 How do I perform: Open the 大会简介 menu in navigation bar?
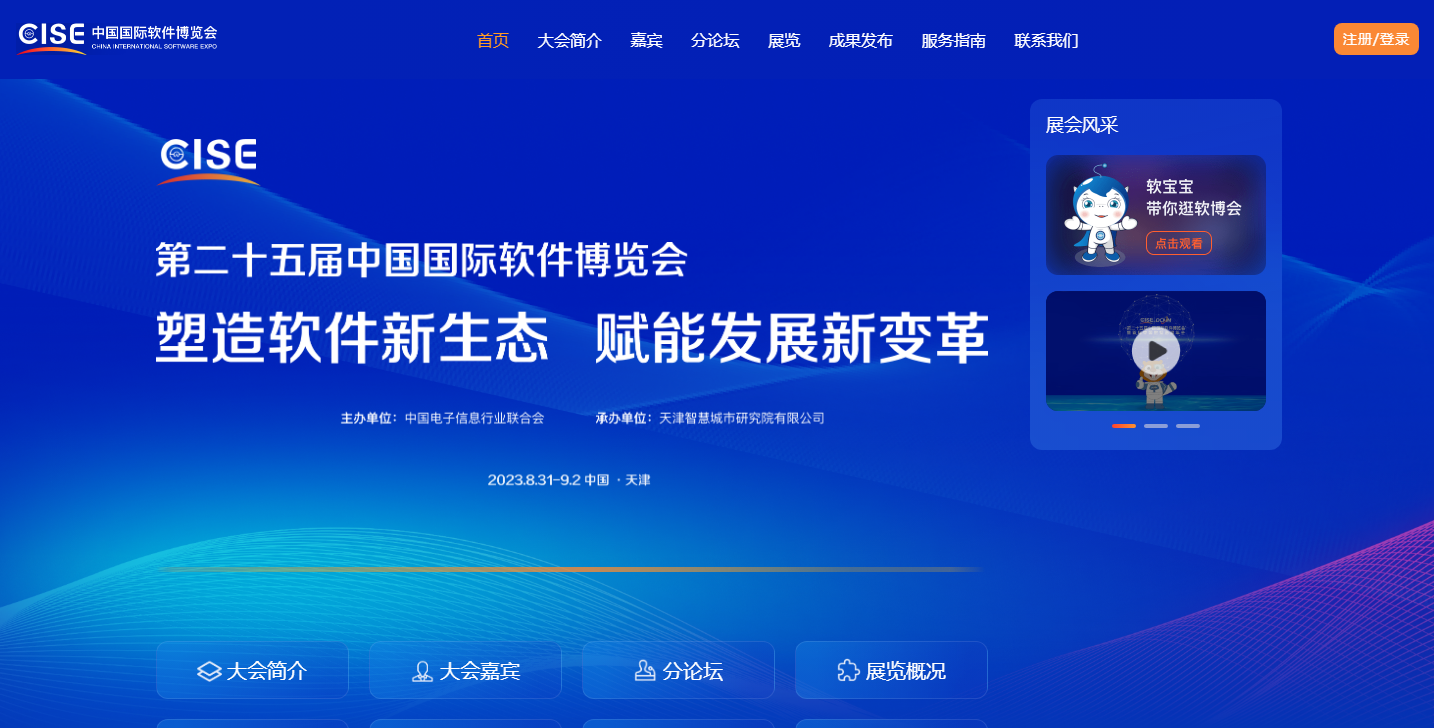[x=569, y=41]
